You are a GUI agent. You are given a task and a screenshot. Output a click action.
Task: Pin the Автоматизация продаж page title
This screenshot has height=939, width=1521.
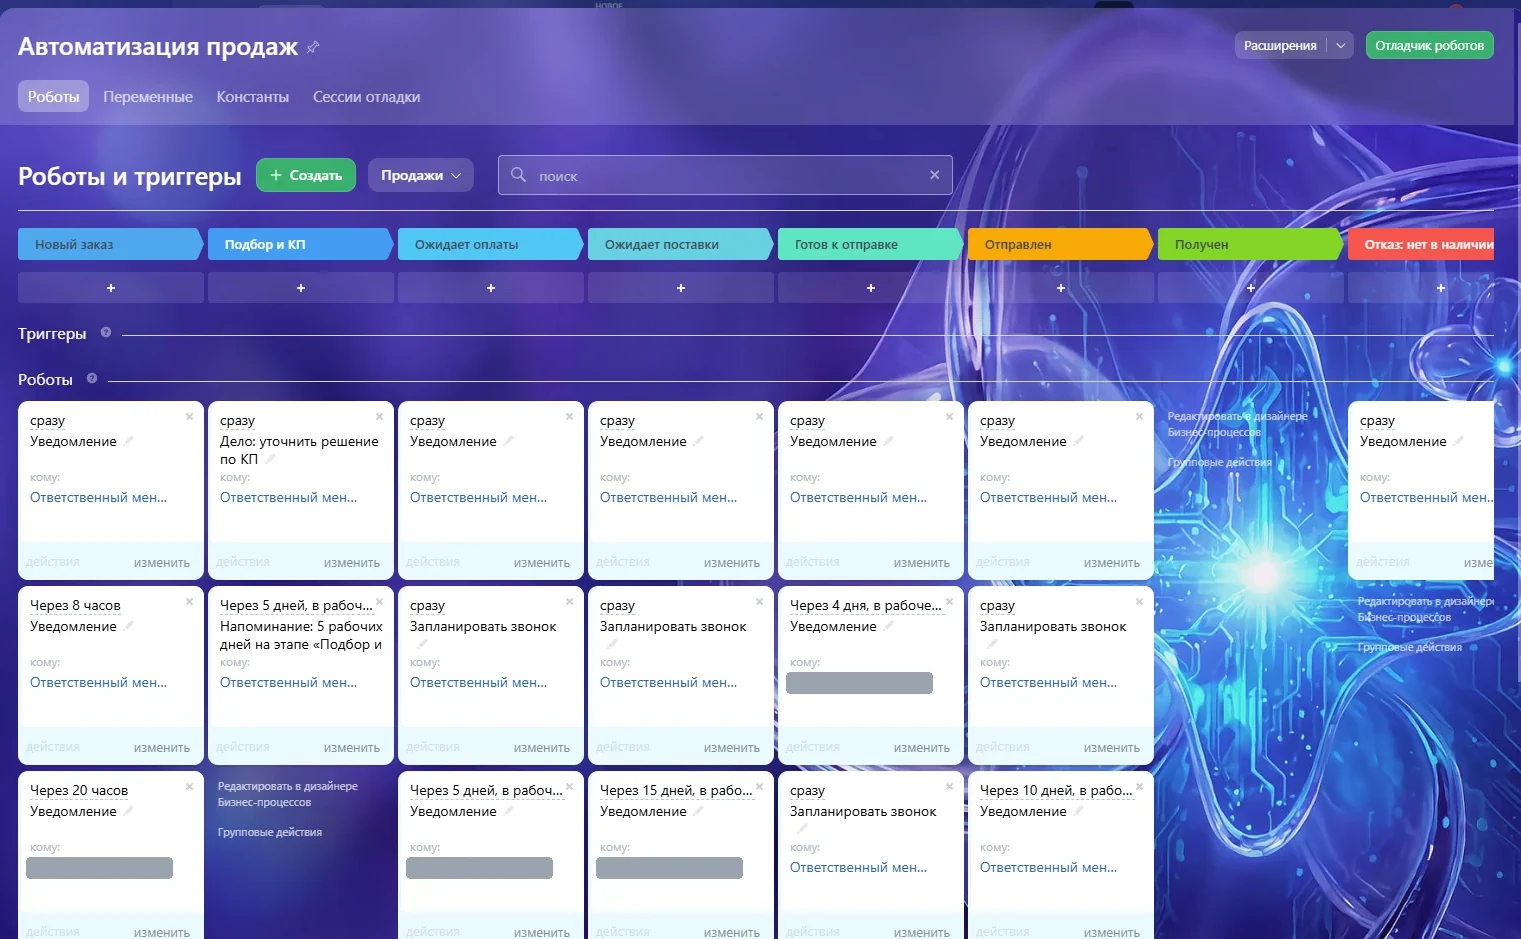(313, 47)
